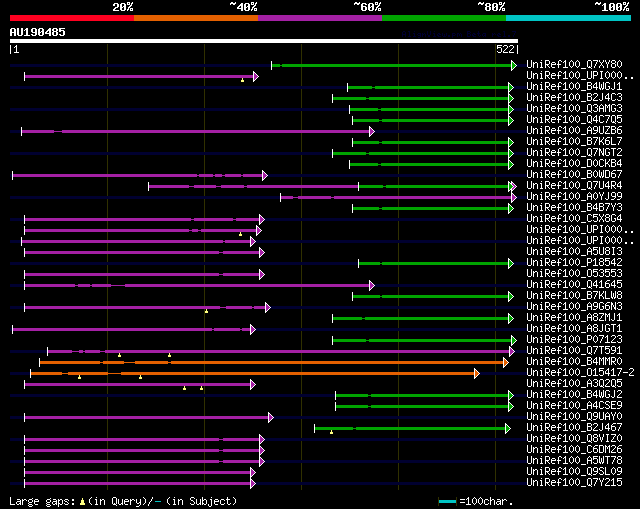This screenshot has width=640, height=509.
Task: Click the AU190485 query name label
Action: tap(38, 32)
